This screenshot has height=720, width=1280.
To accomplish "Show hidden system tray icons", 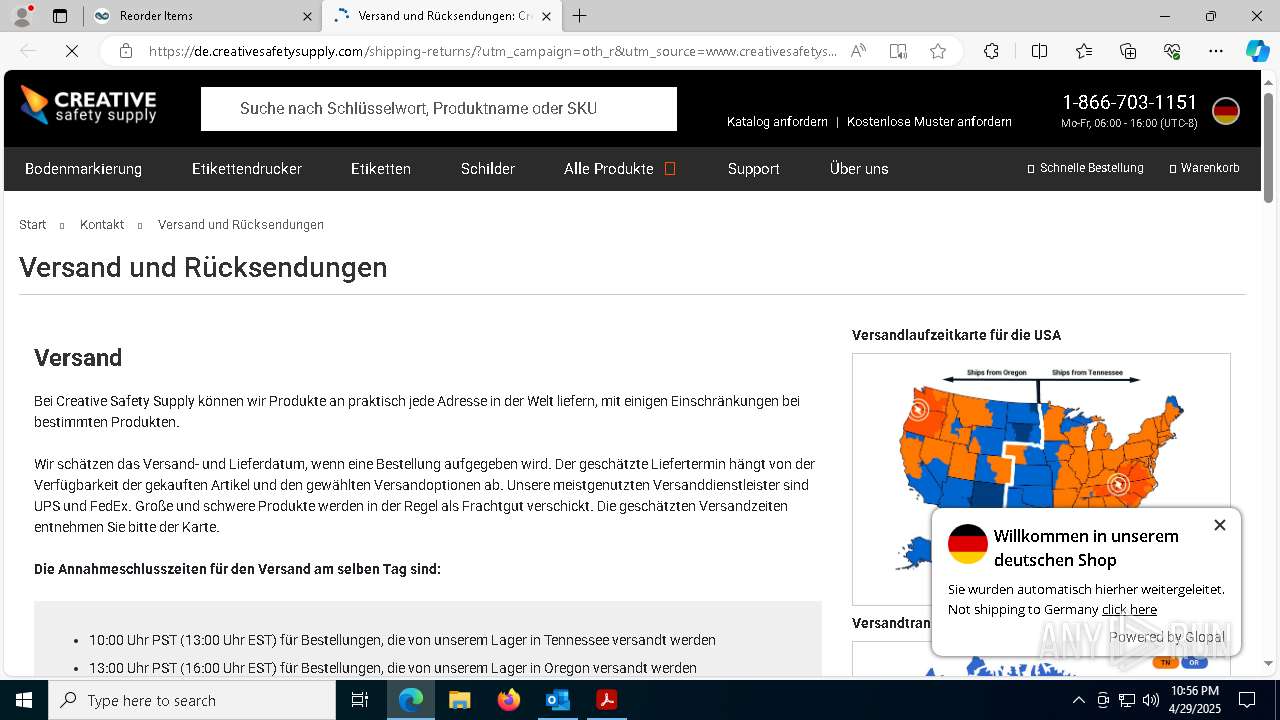I will tap(1078, 700).
